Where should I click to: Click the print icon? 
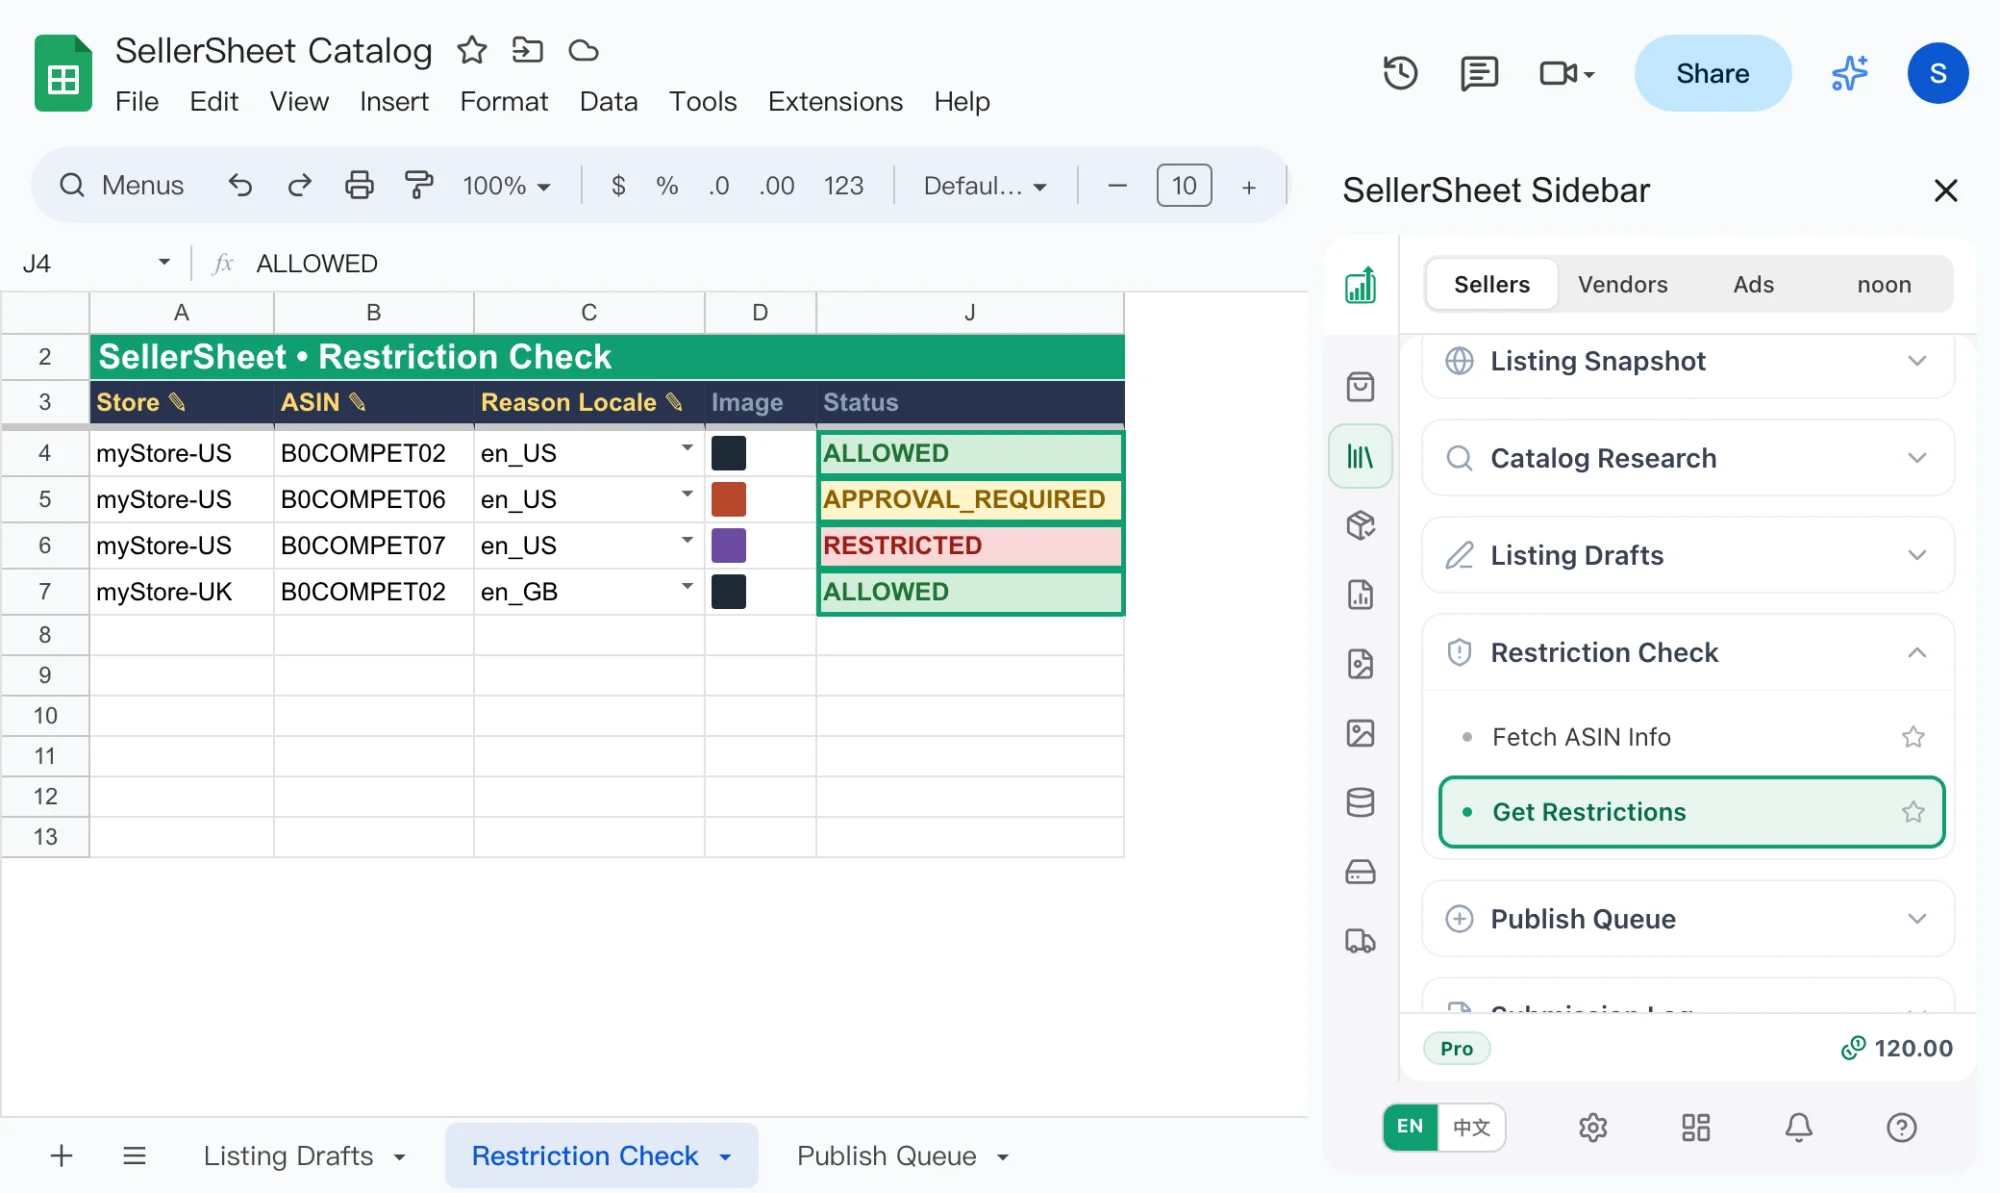click(x=359, y=185)
